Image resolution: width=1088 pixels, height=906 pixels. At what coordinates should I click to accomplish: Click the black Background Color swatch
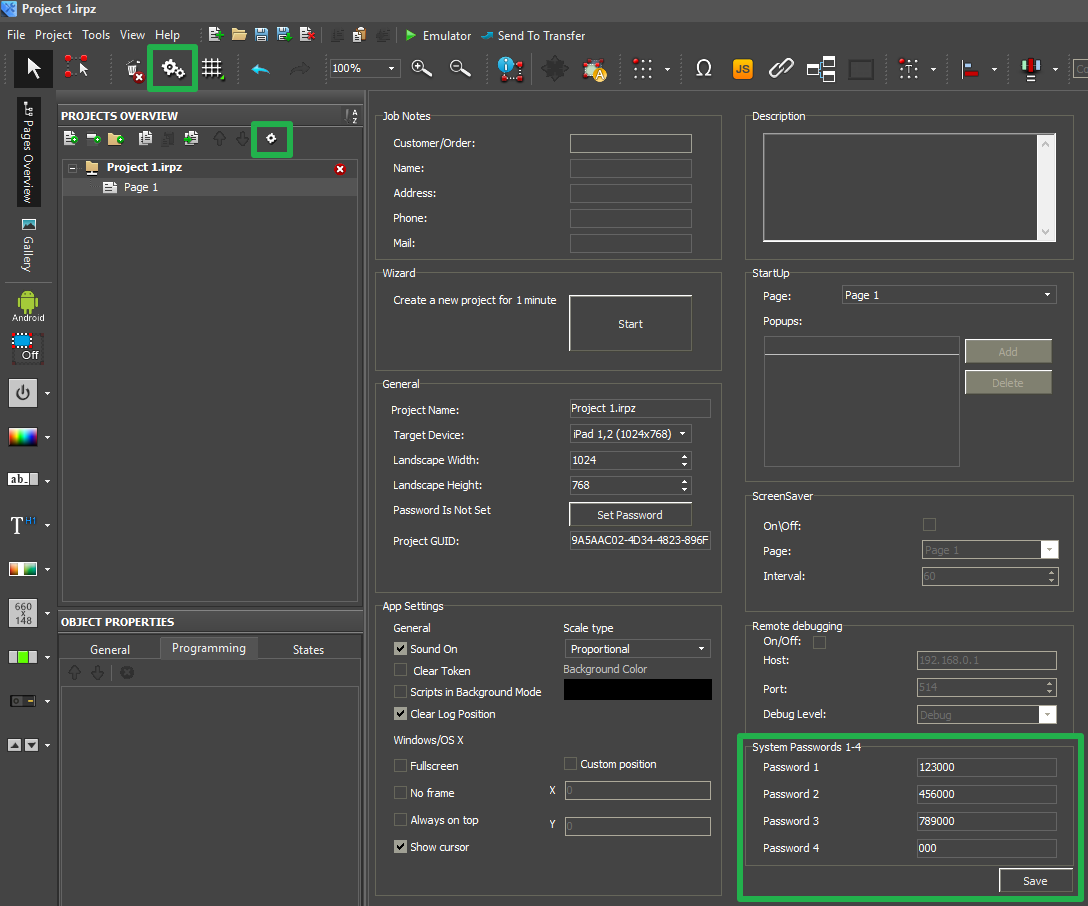click(x=637, y=690)
